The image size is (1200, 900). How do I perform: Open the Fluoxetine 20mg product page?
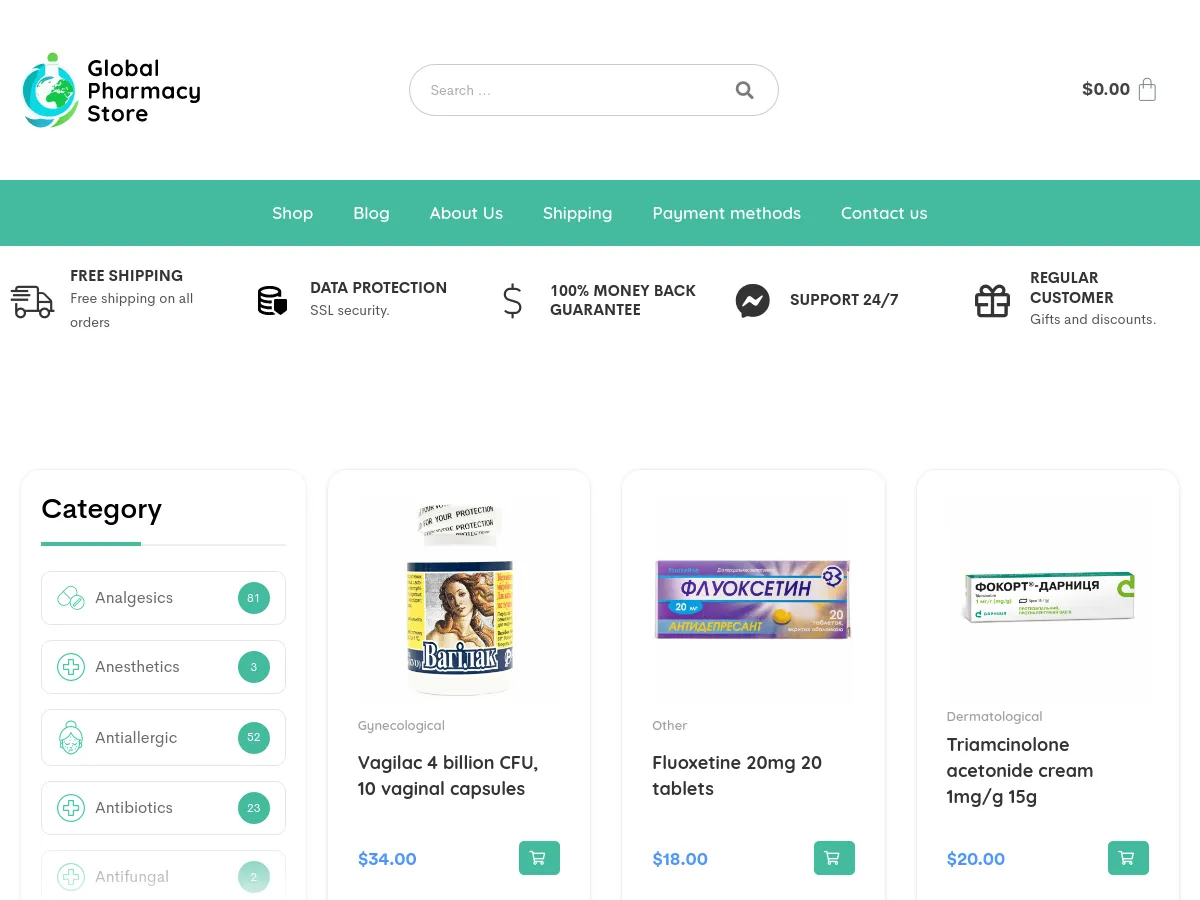click(737, 775)
